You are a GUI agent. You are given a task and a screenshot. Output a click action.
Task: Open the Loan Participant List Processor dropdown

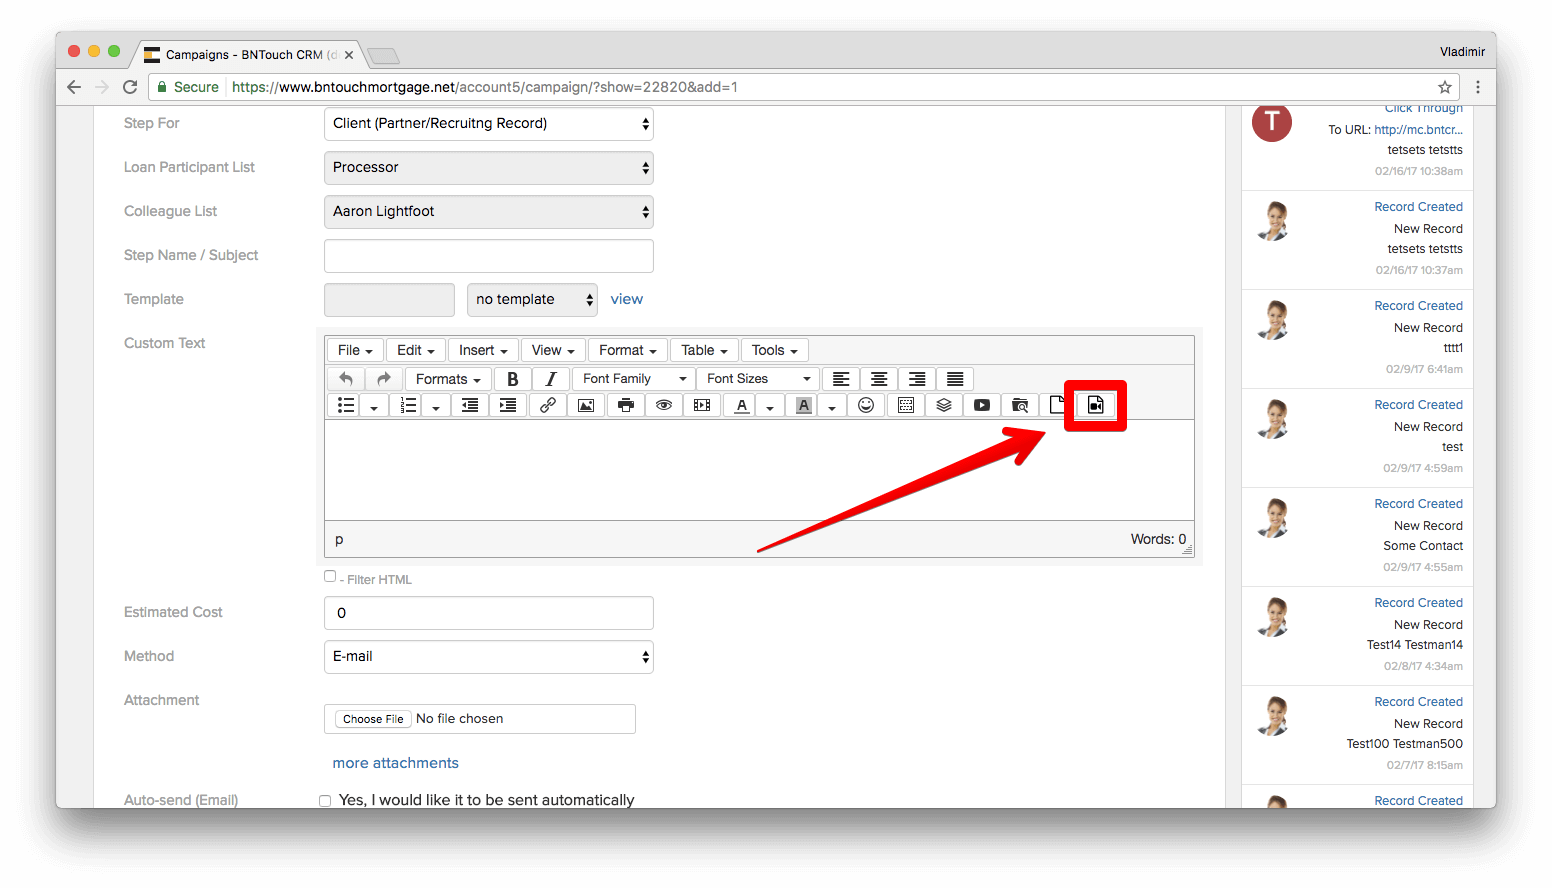pyautogui.click(x=488, y=168)
